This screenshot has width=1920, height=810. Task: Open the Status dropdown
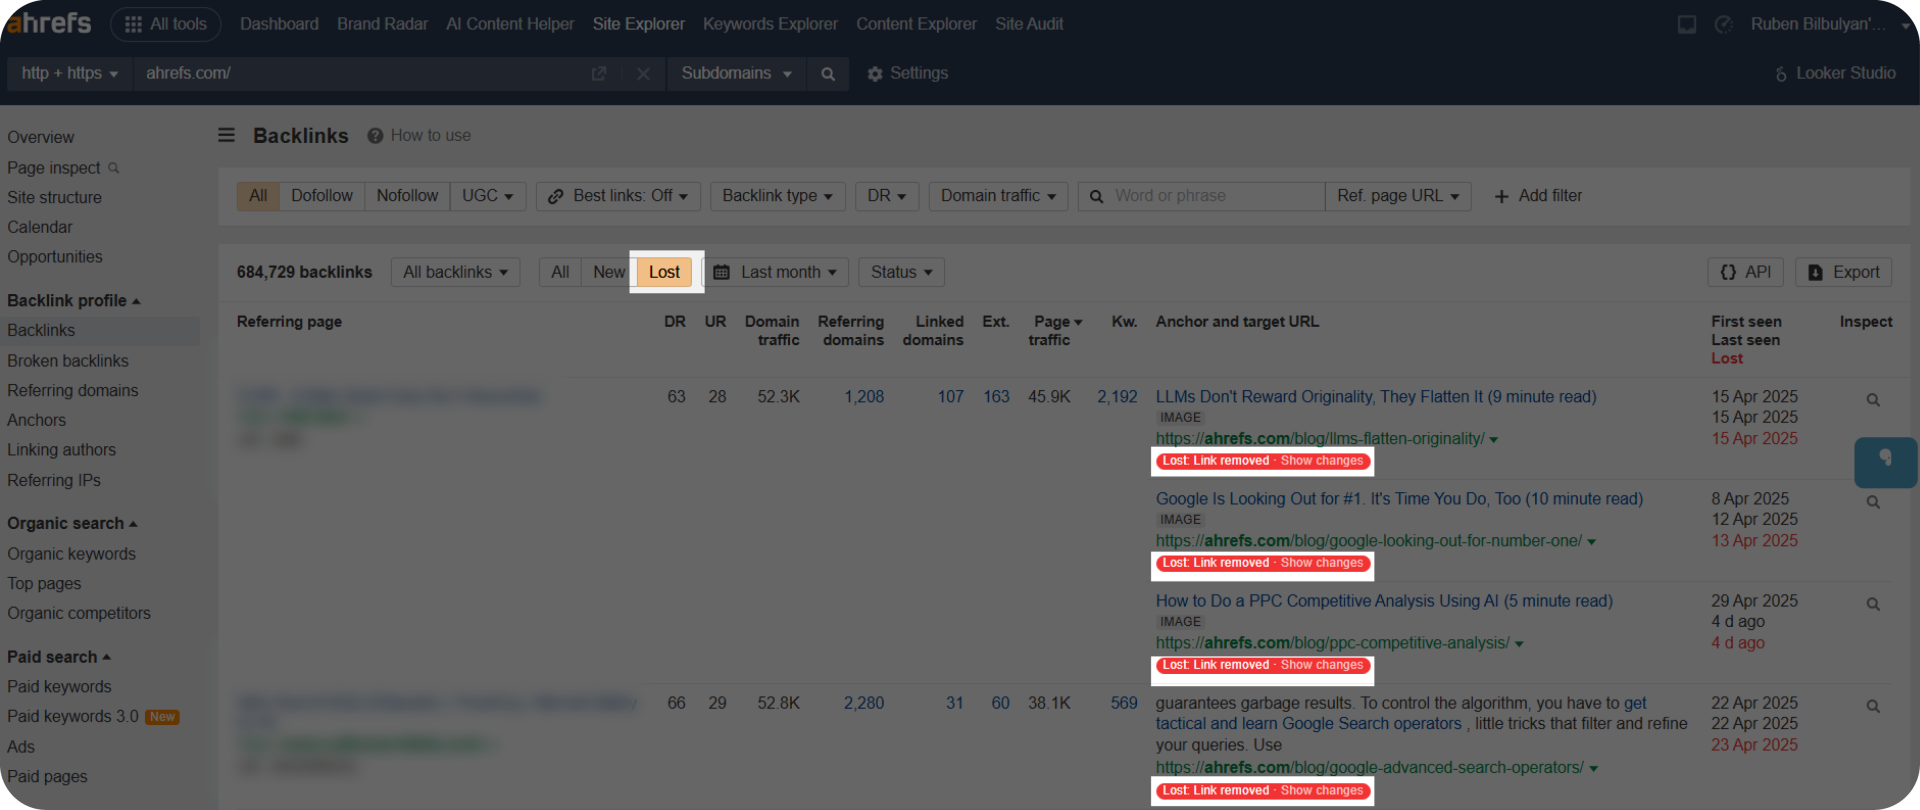[x=902, y=272]
